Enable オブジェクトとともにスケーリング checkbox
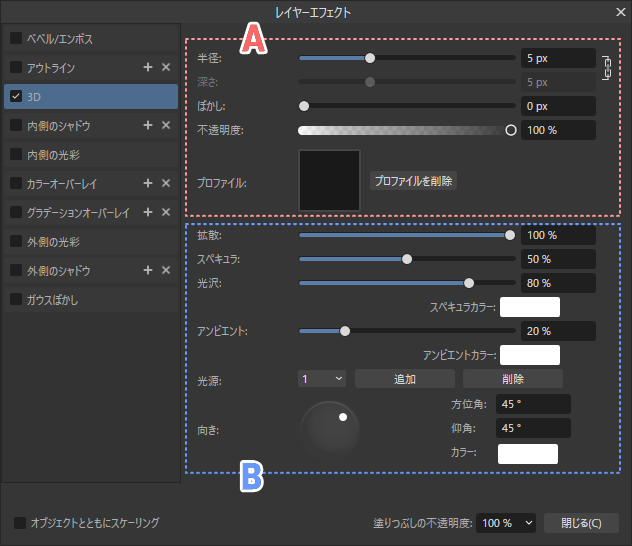 pos(20,522)
